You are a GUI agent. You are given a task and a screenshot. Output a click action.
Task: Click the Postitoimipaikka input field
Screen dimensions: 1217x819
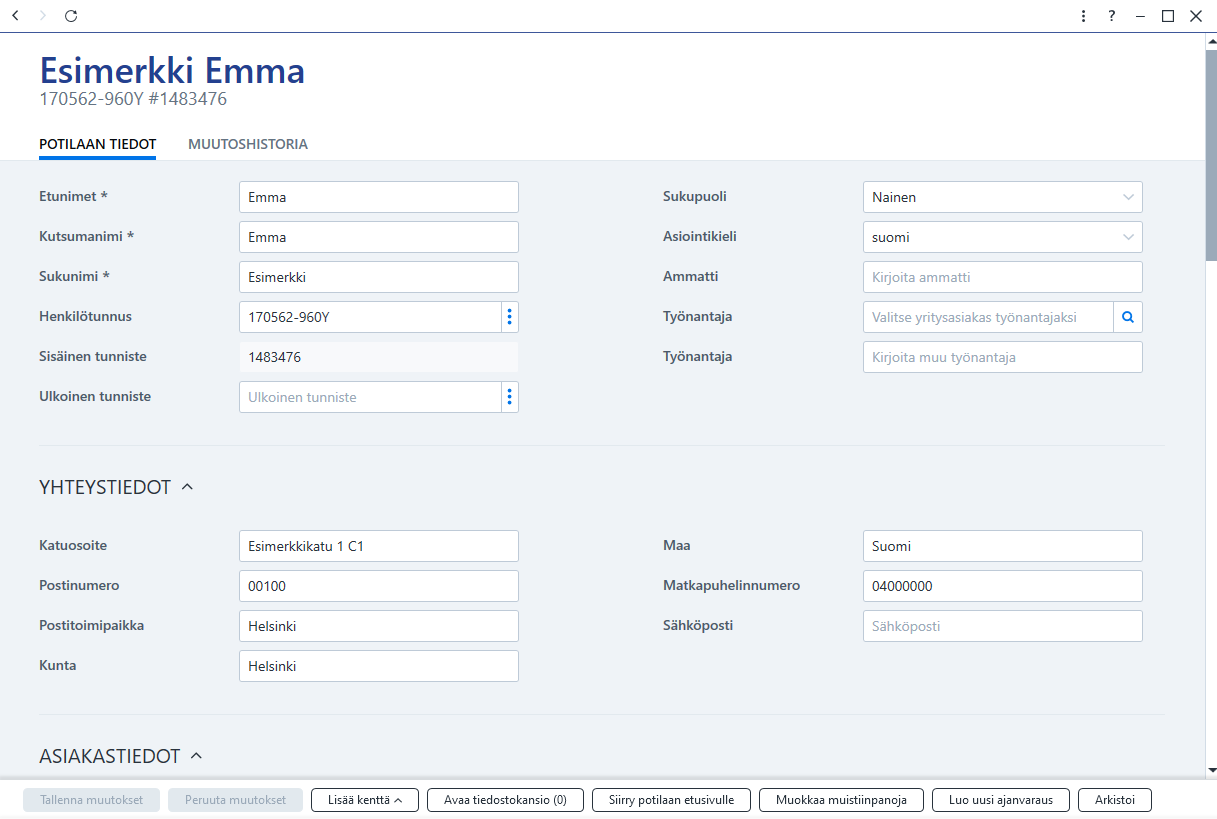379,626
